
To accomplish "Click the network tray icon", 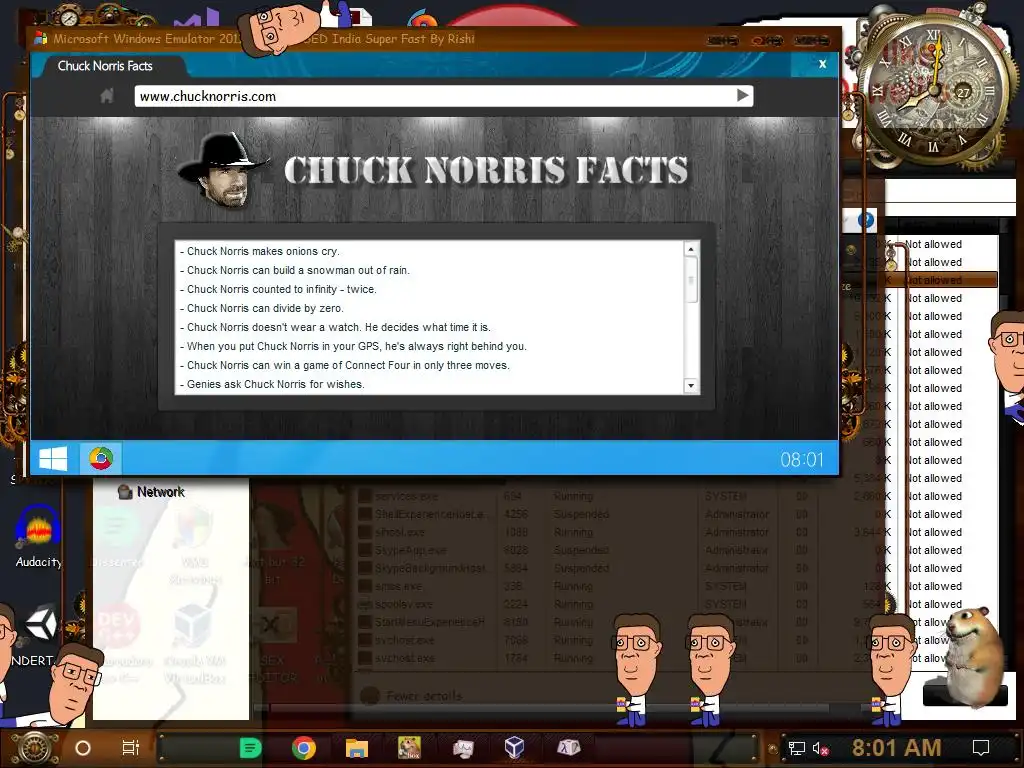I will click(x=796, y=748).
